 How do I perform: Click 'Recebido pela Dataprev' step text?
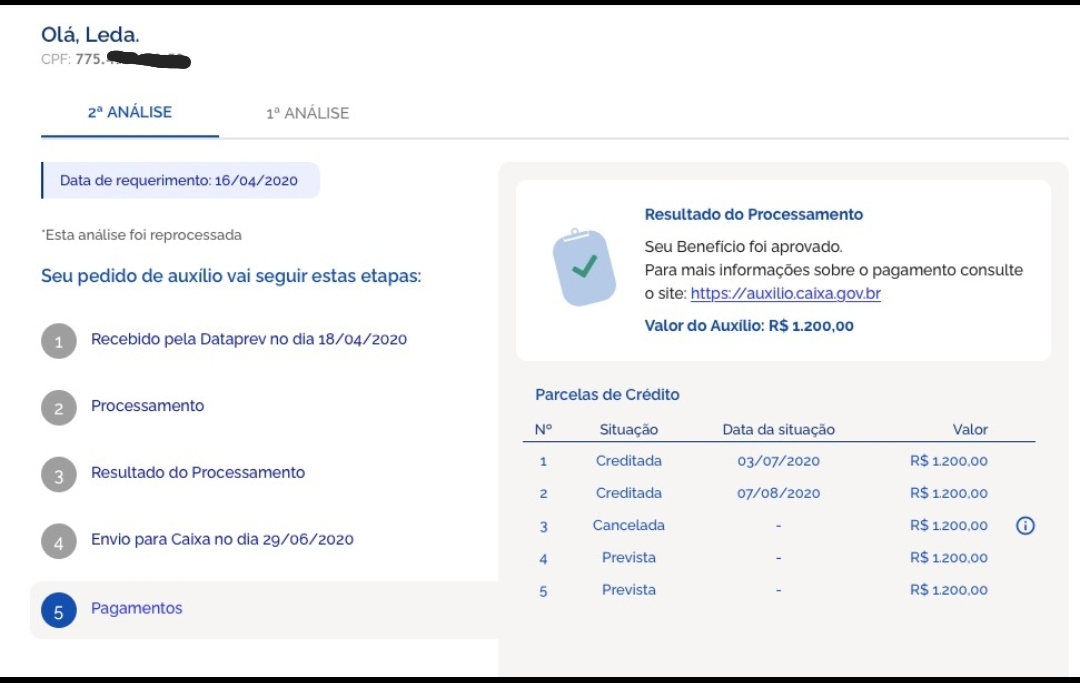tap(249, 339)
